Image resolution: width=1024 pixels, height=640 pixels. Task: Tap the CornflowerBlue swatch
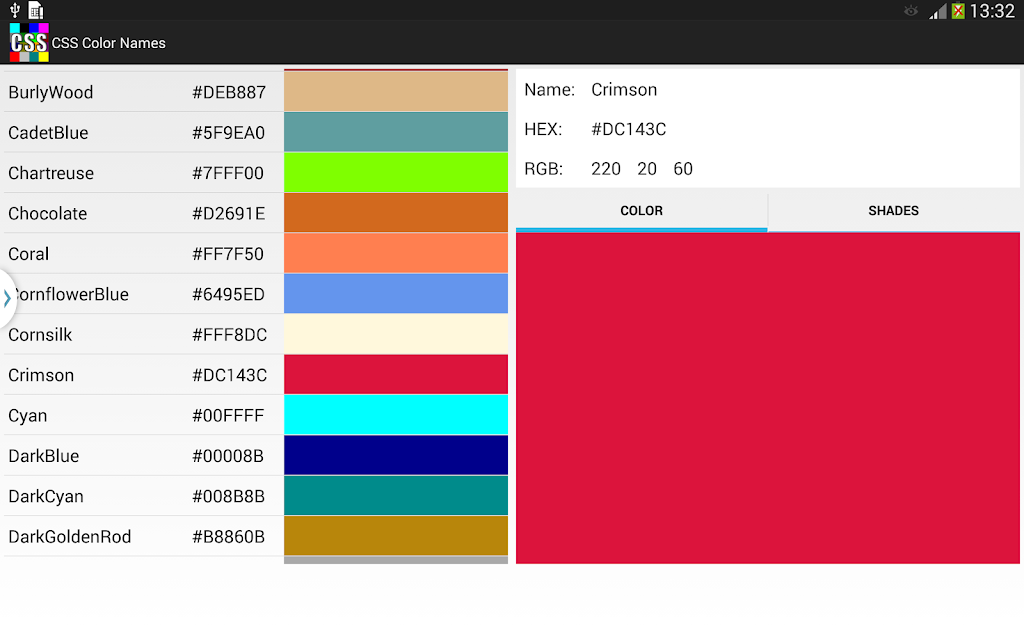point(396,294)
